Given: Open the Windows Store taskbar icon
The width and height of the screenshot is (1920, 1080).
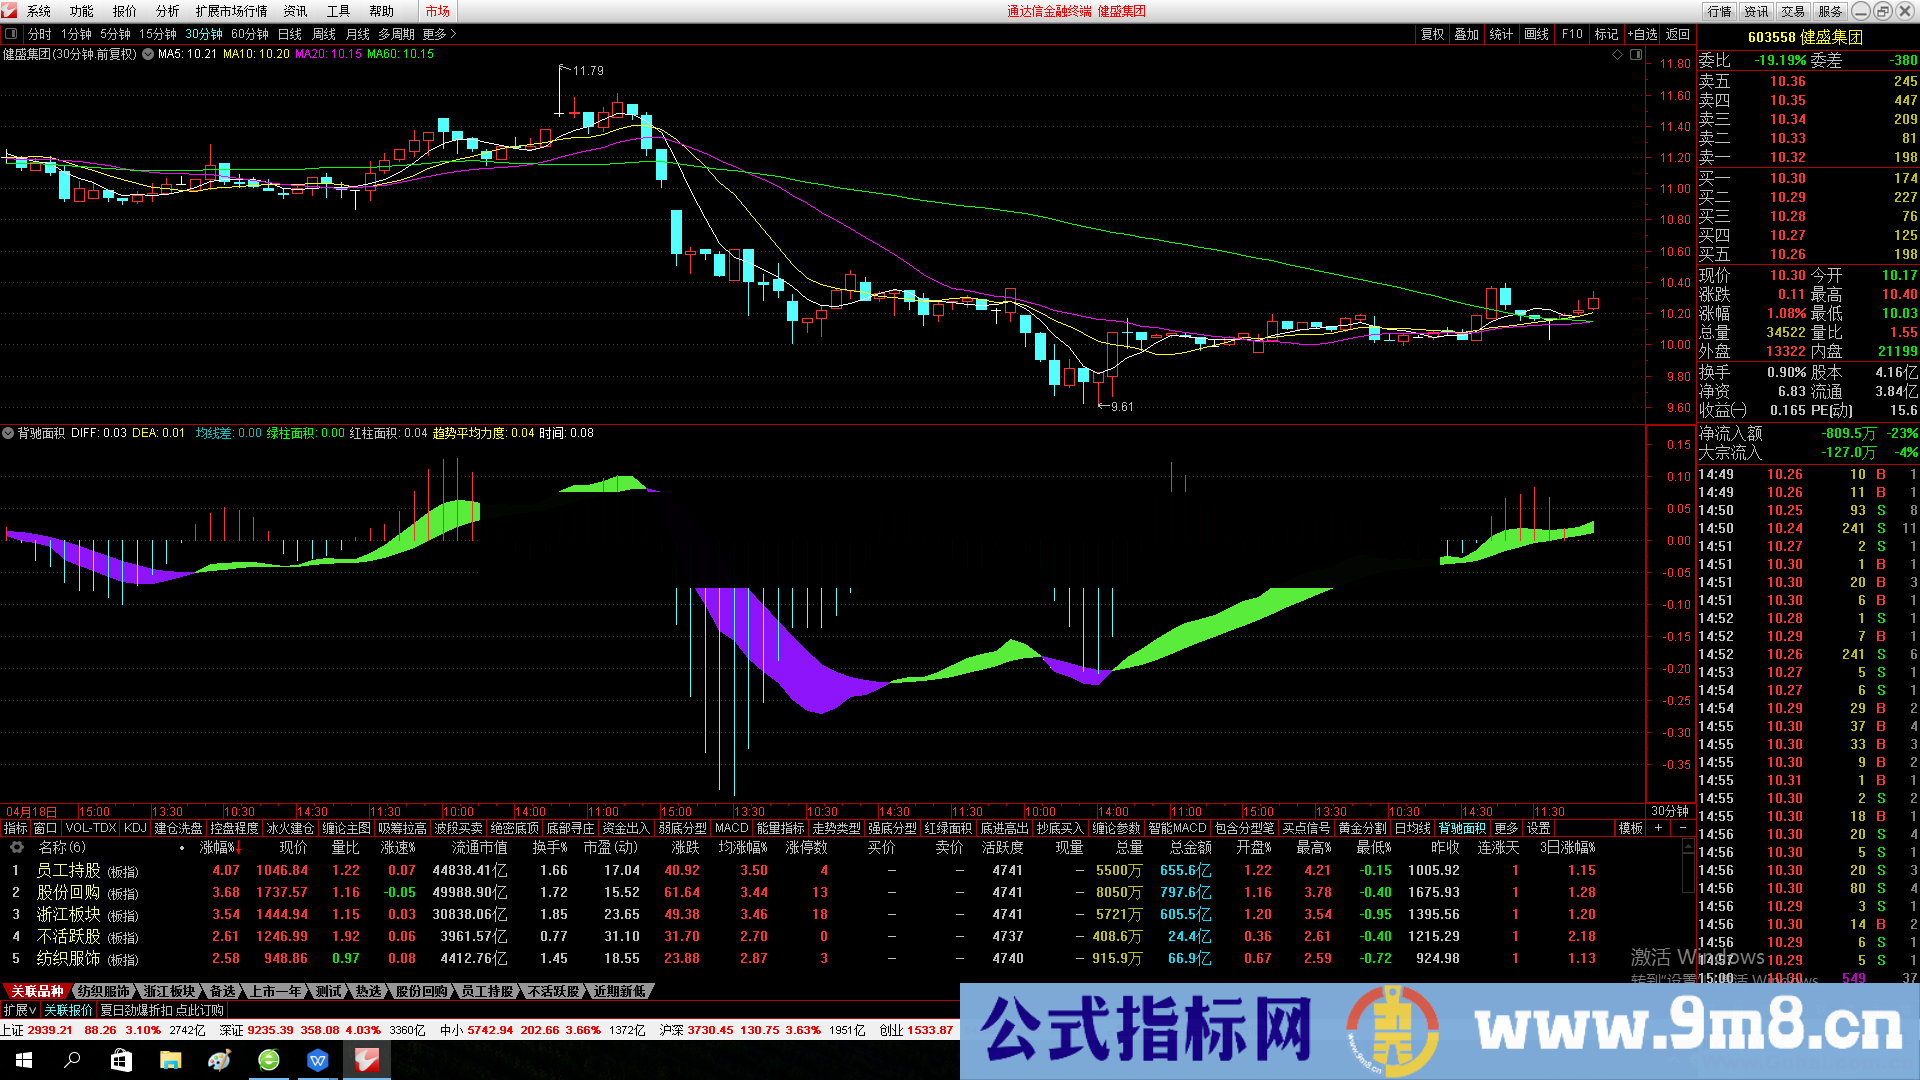Looking at the screenshot, I should pyautogui.click(x=121, y=1060).
